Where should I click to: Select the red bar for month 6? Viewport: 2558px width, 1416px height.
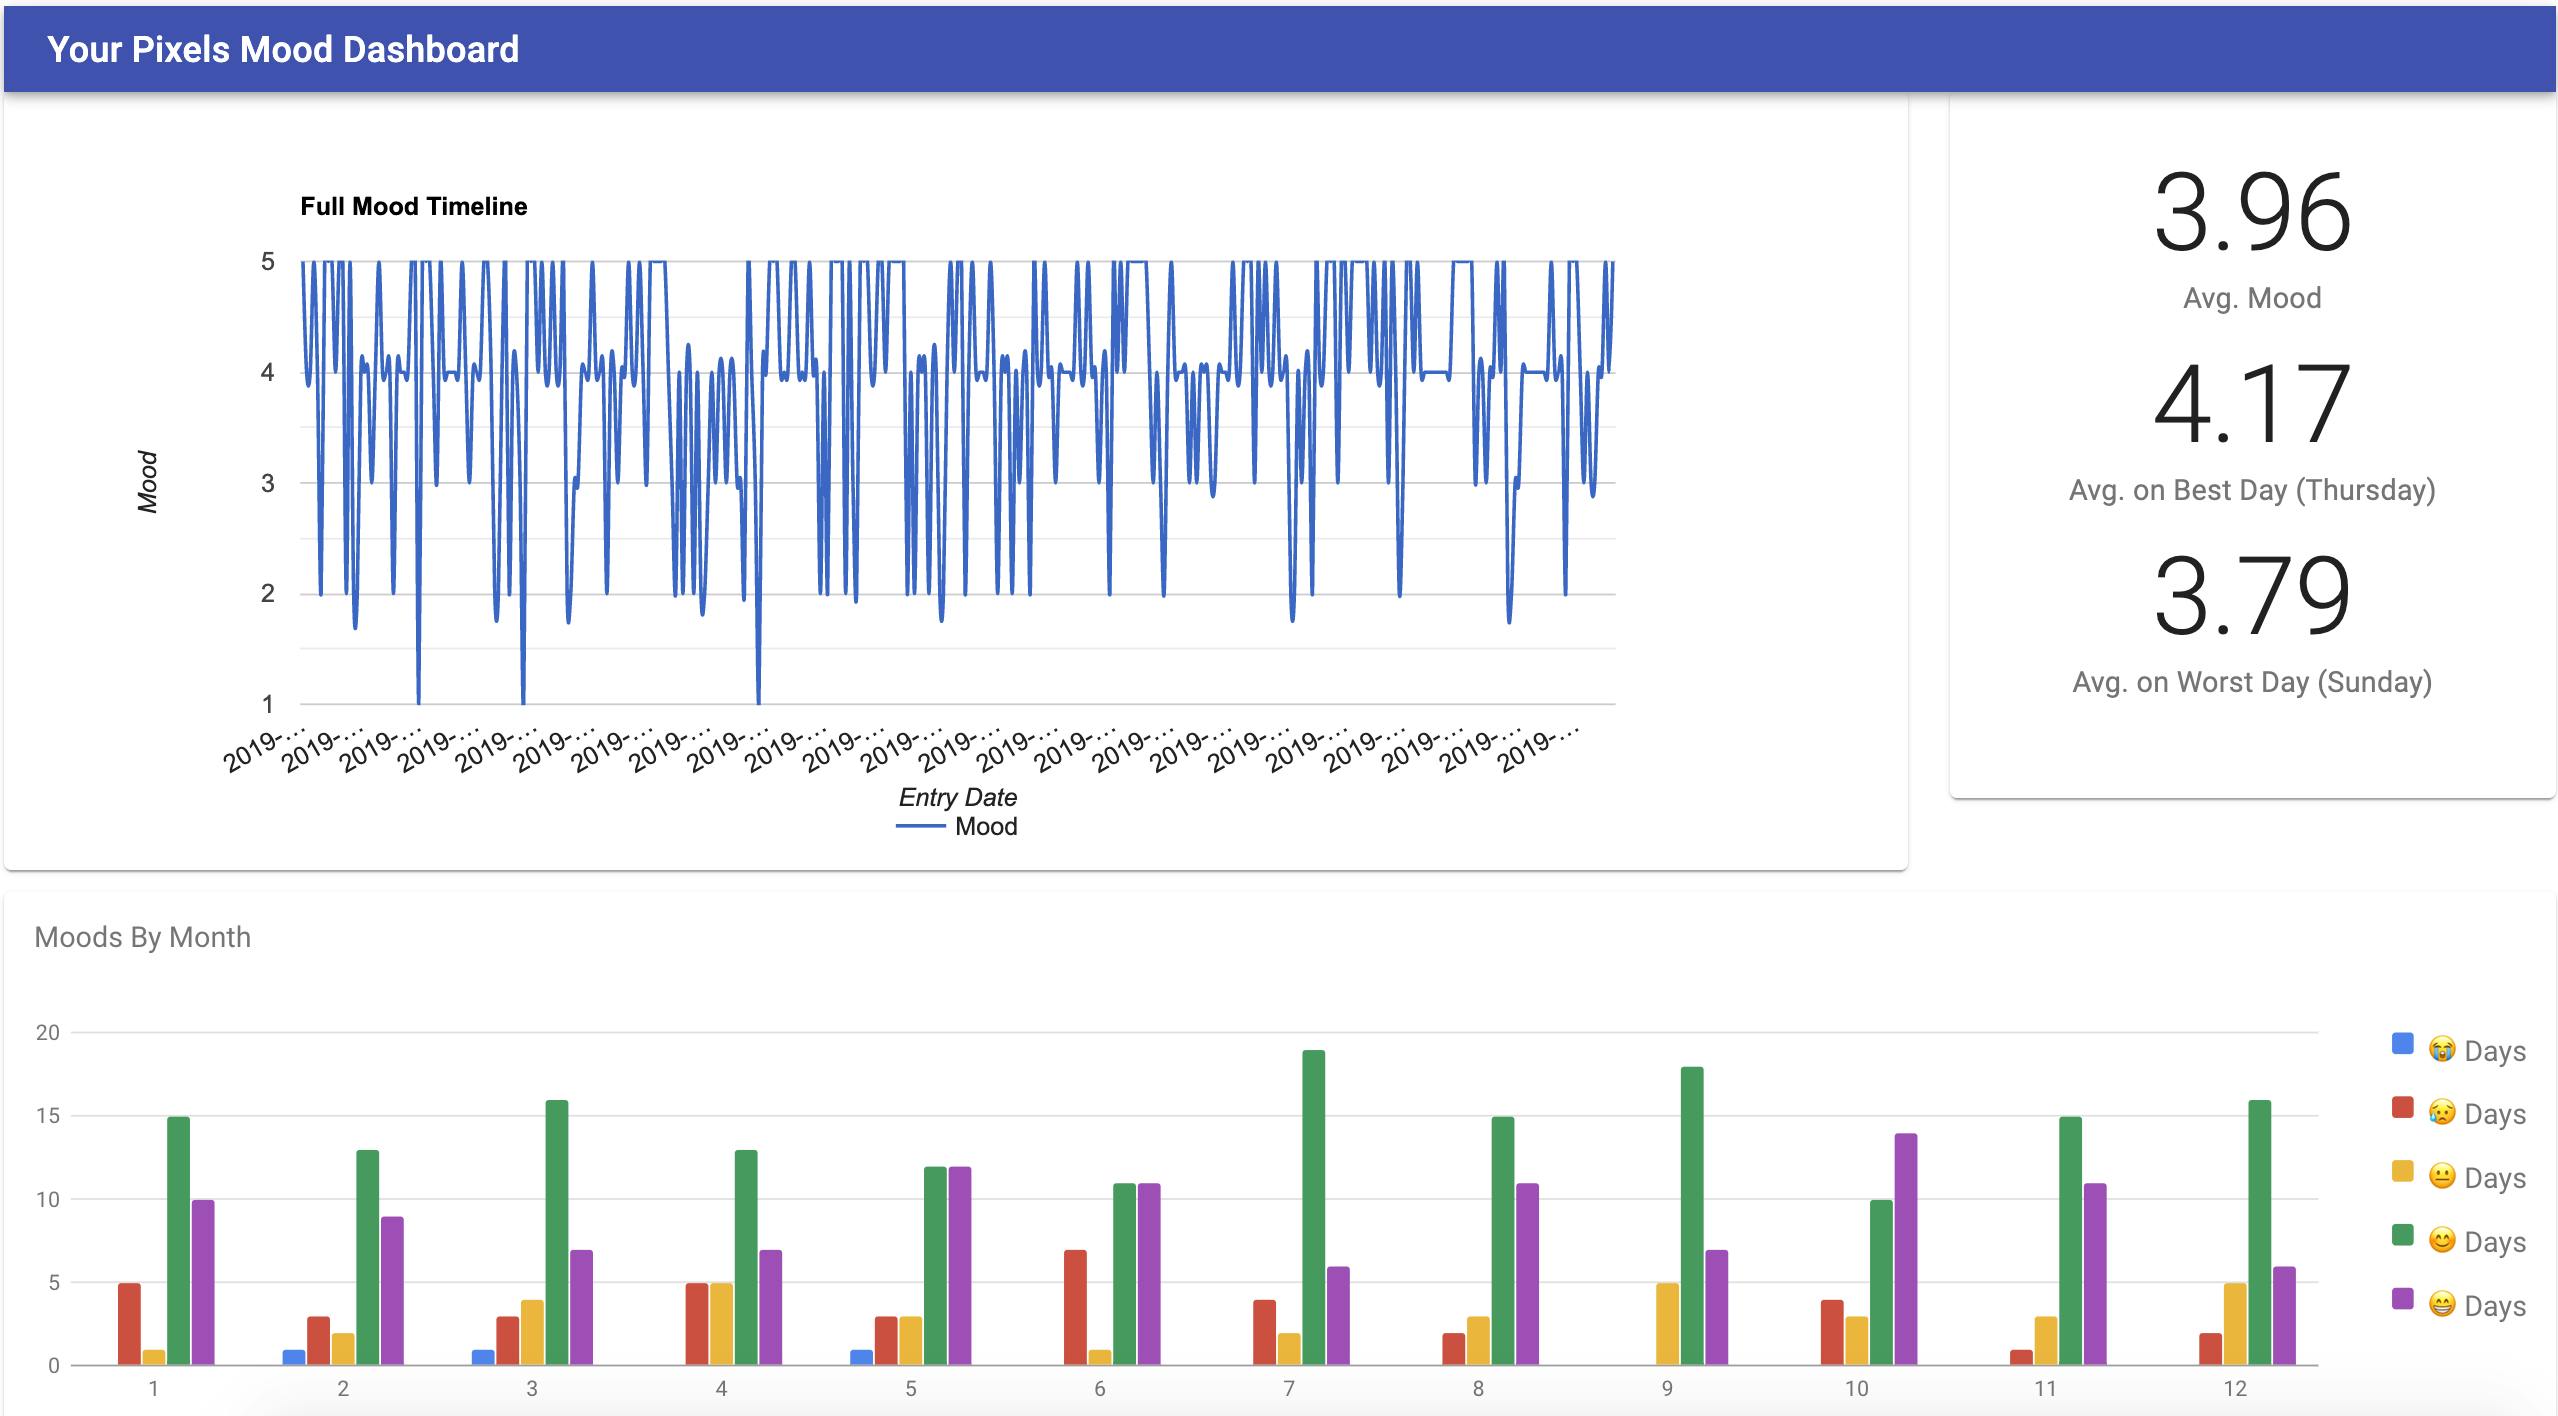(1075, 1307)
